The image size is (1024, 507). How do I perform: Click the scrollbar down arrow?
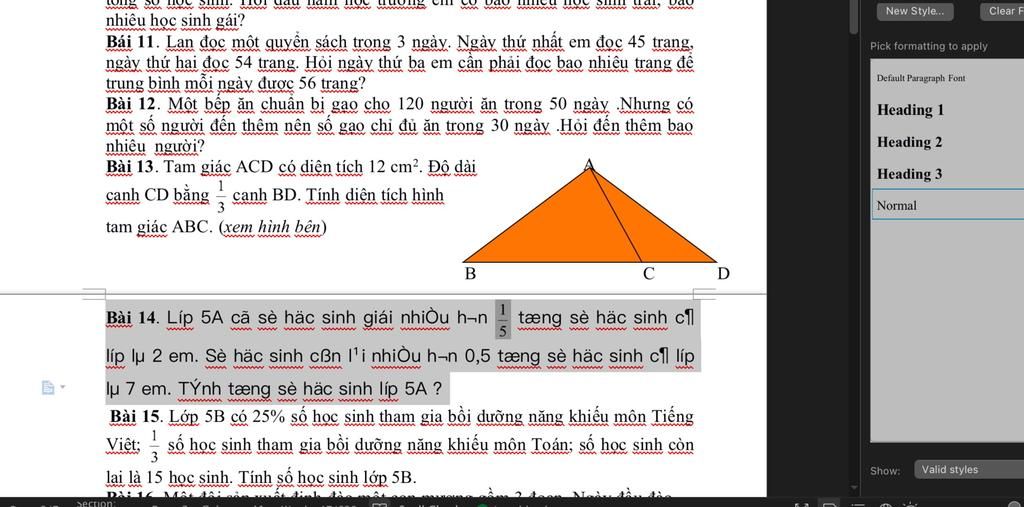(854, 487)
